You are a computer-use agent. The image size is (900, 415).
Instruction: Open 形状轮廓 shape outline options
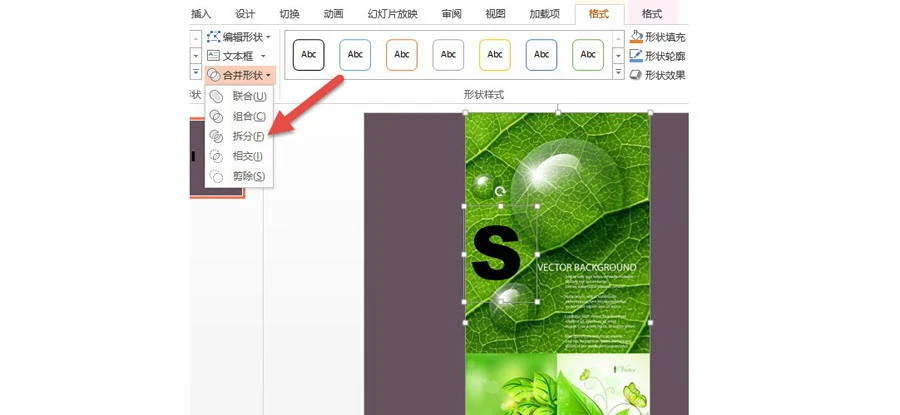point(658,56)
